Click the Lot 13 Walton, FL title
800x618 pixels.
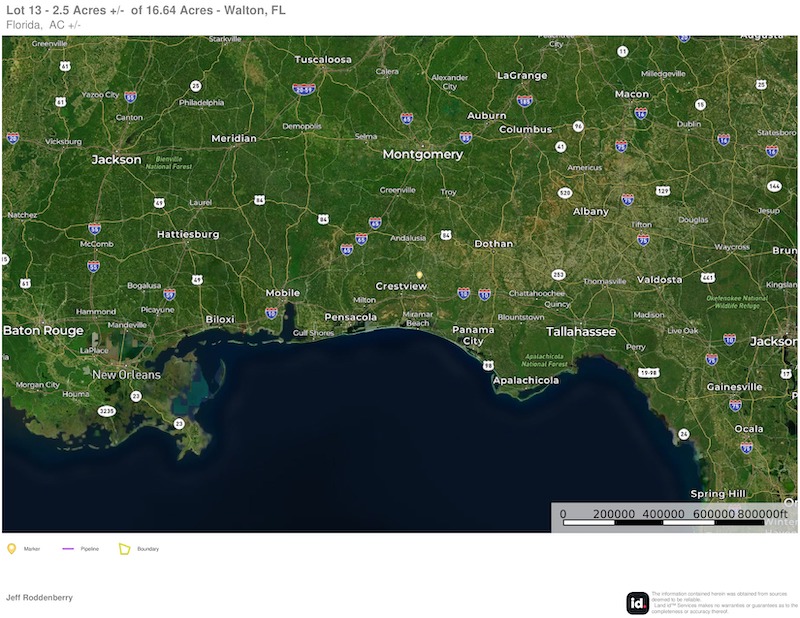pos(145,10)
